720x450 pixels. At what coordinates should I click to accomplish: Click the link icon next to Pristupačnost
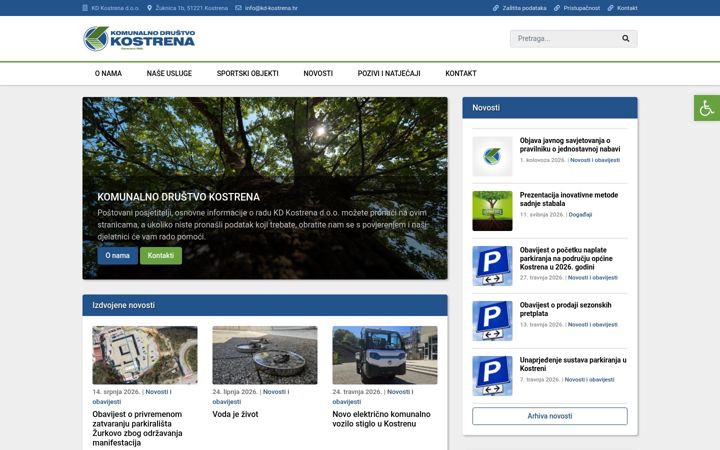tap(557, 8)
